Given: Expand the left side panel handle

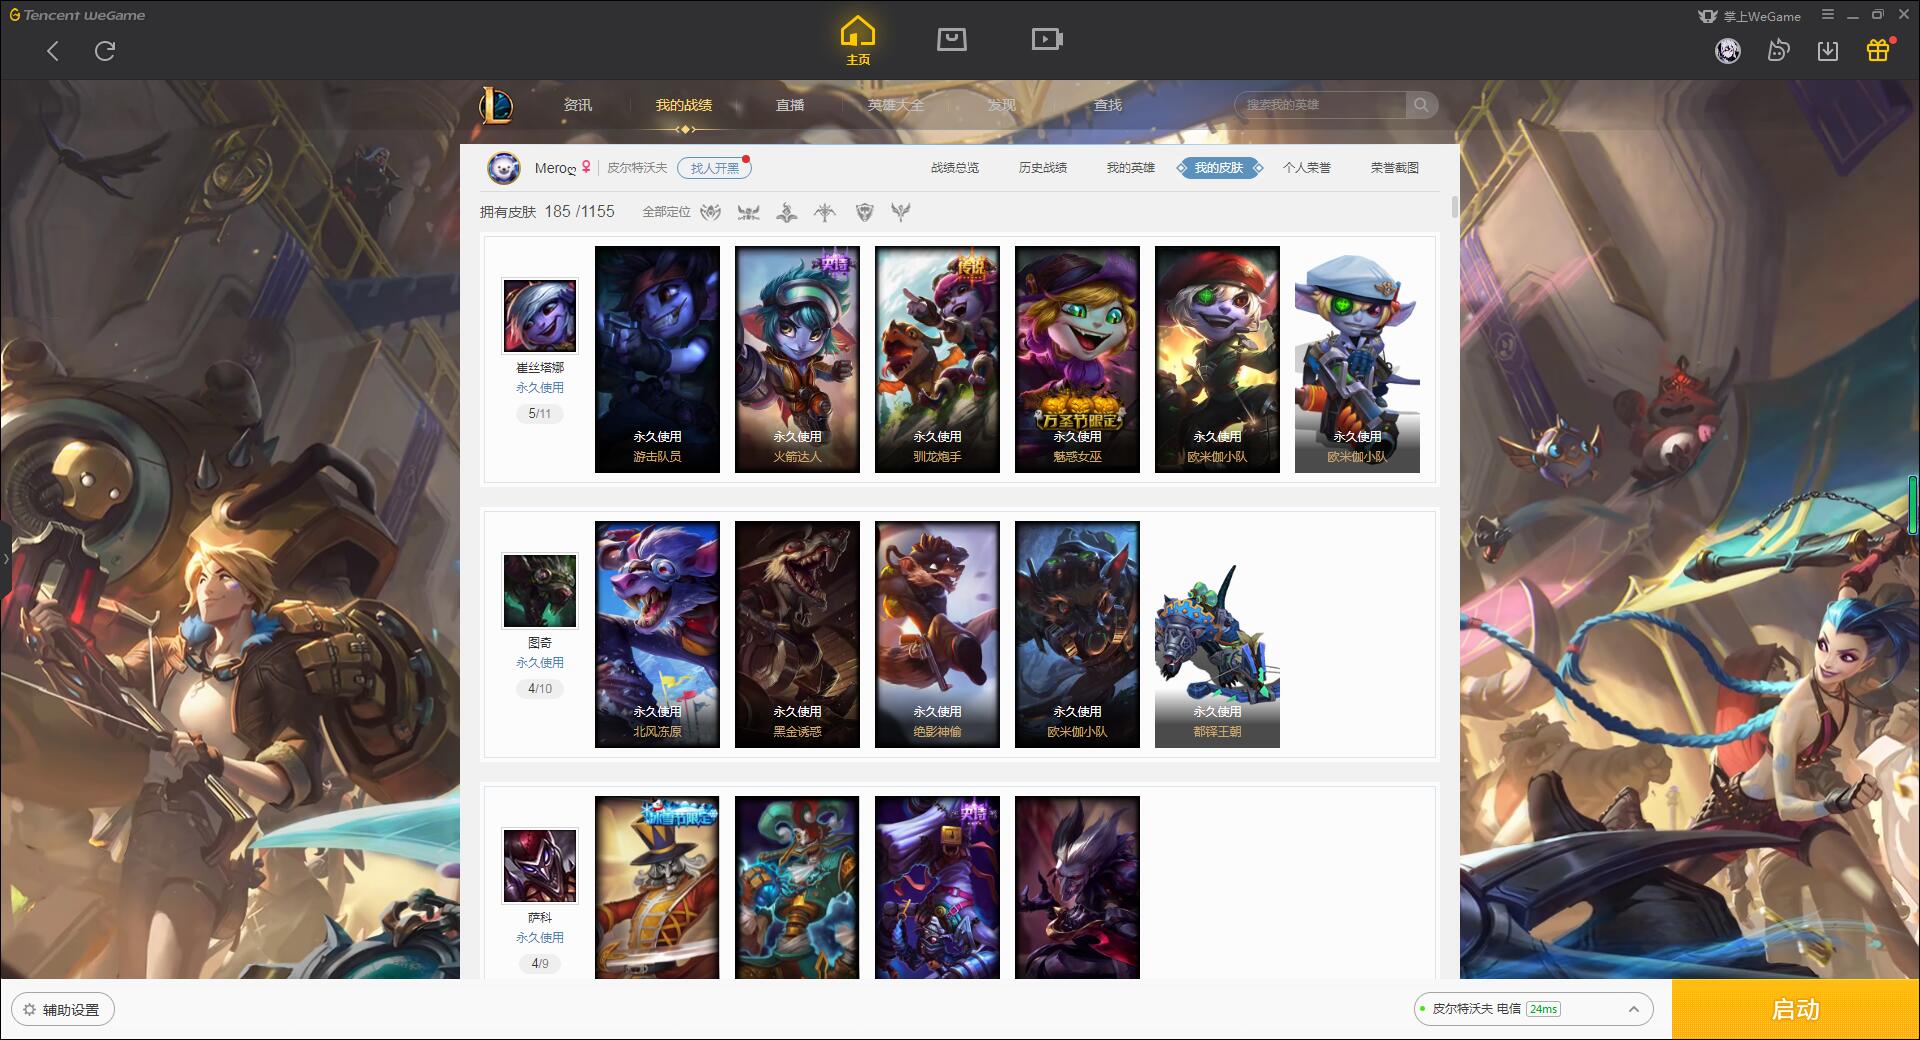Looking at the screenshot, I should [x=5, y=558].
